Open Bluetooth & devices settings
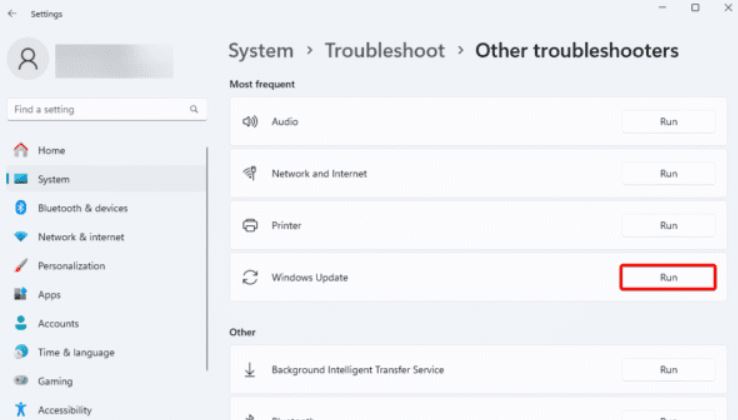 [106, 208]
